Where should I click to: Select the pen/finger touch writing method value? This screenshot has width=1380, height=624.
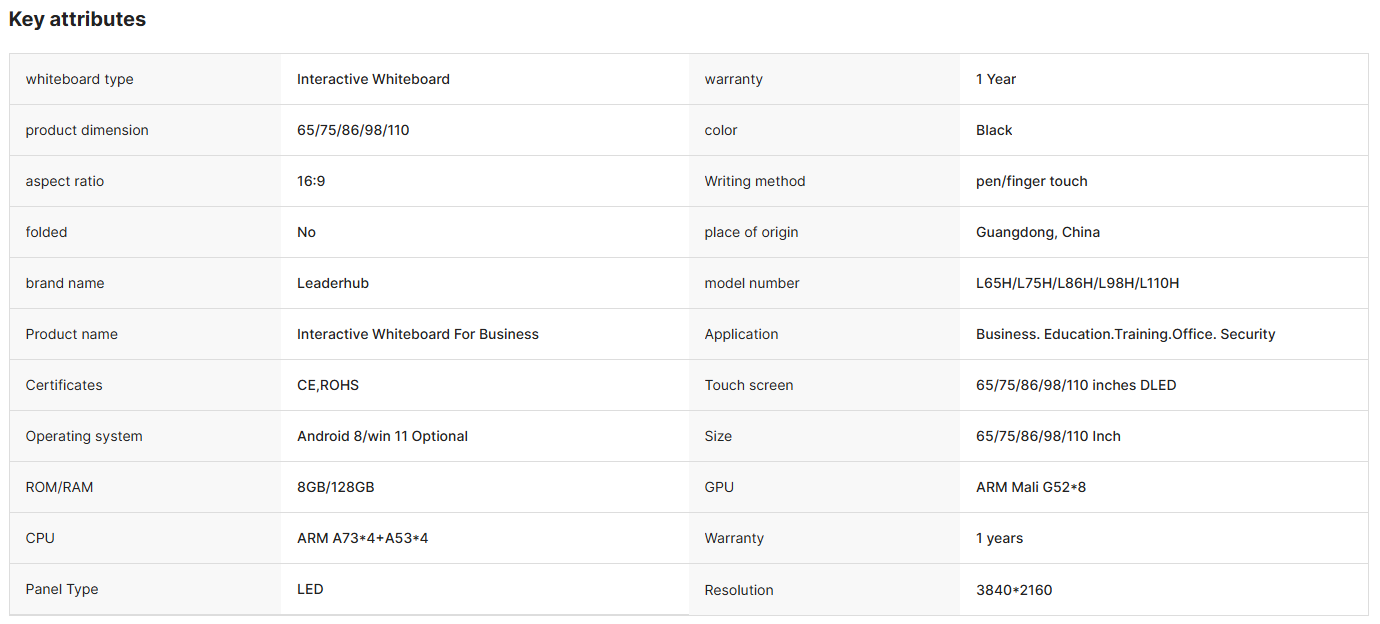coord(1032,181)
